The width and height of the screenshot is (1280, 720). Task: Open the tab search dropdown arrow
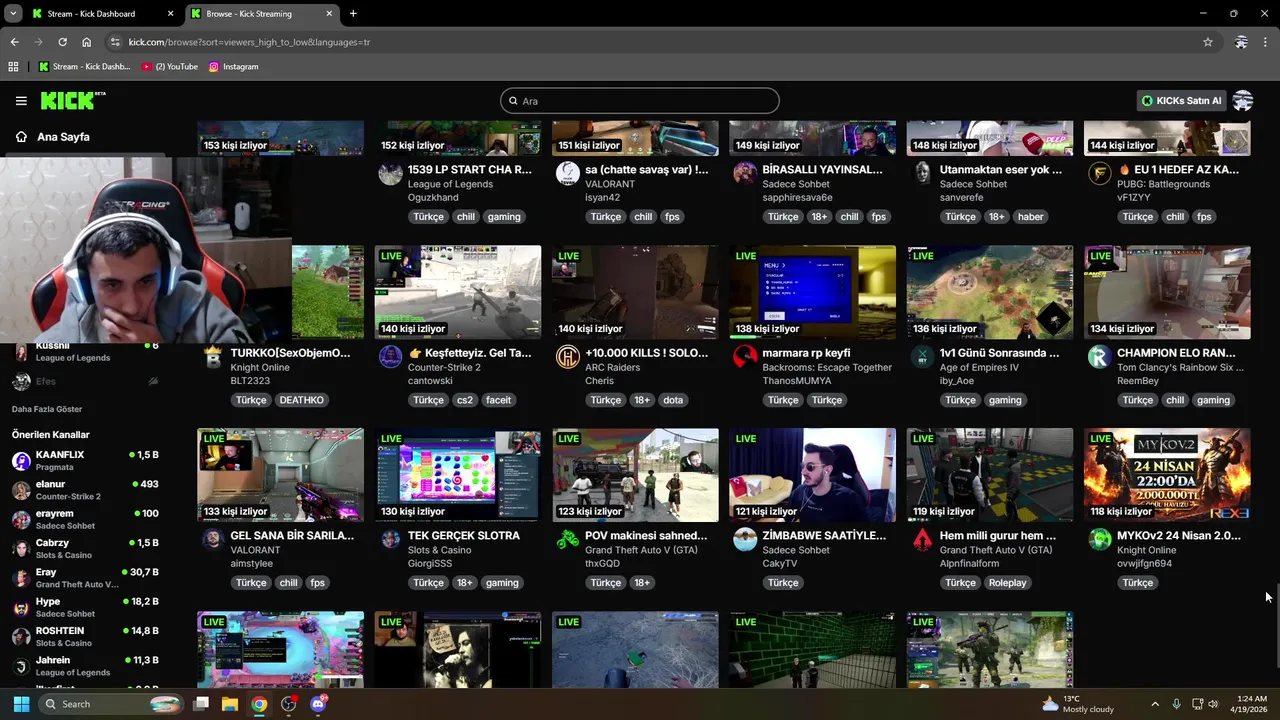[x=12, y=14]
